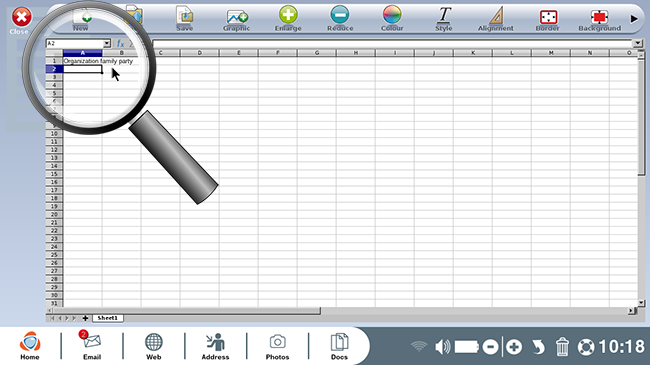Click the Enlarge plus icon
Image resolution: width=650 pixels, height=365 pixels.
click(288, 15)
